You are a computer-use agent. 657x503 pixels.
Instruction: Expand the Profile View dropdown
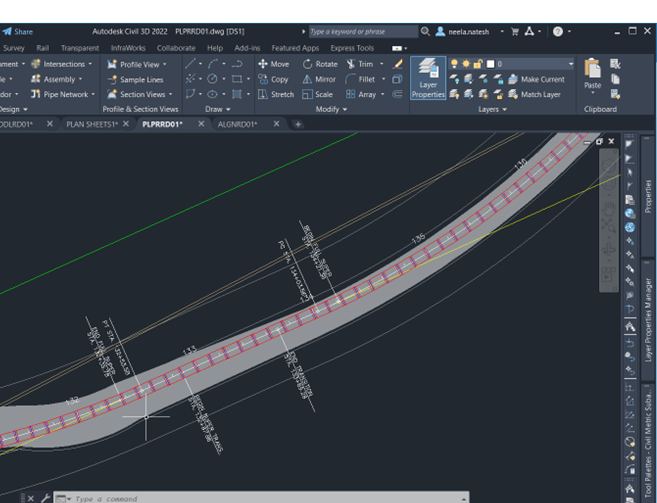pyautogui.click(x=165, y=65)
